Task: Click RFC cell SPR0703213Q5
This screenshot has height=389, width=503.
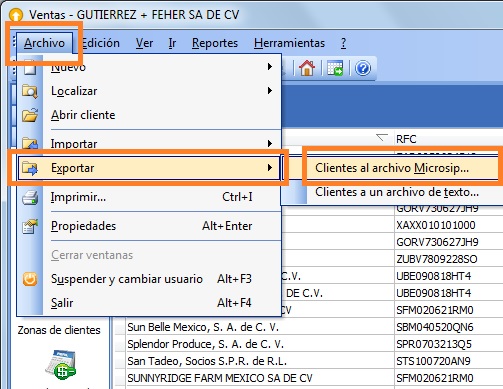Action: coord(449,344)
